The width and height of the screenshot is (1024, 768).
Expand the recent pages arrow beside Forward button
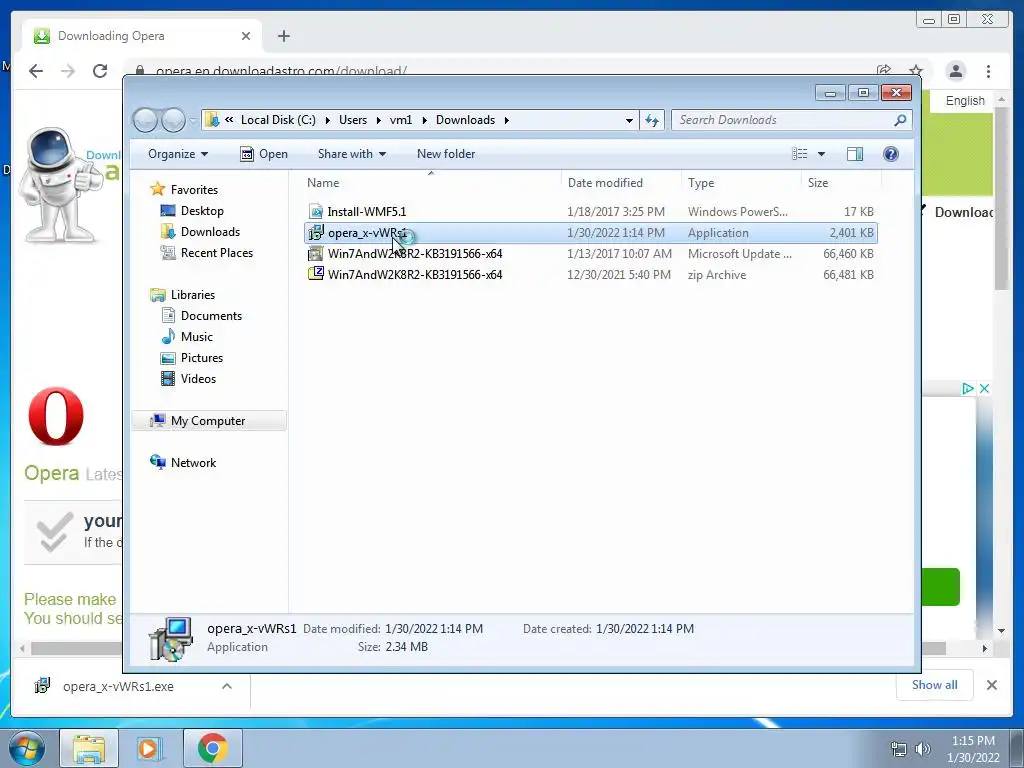coord(193,120)
